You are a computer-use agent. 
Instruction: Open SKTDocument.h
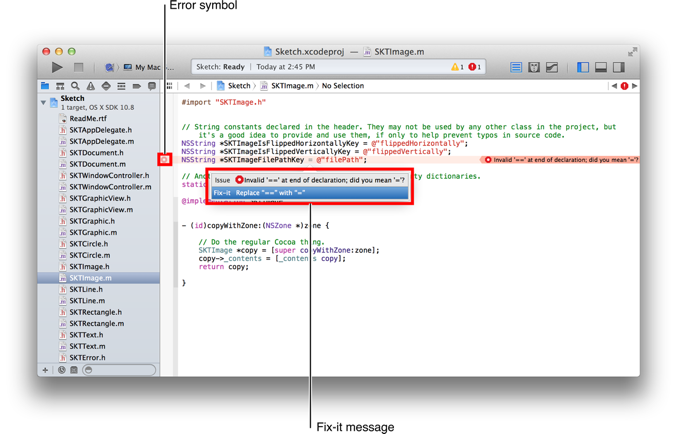tap(98, 153)
